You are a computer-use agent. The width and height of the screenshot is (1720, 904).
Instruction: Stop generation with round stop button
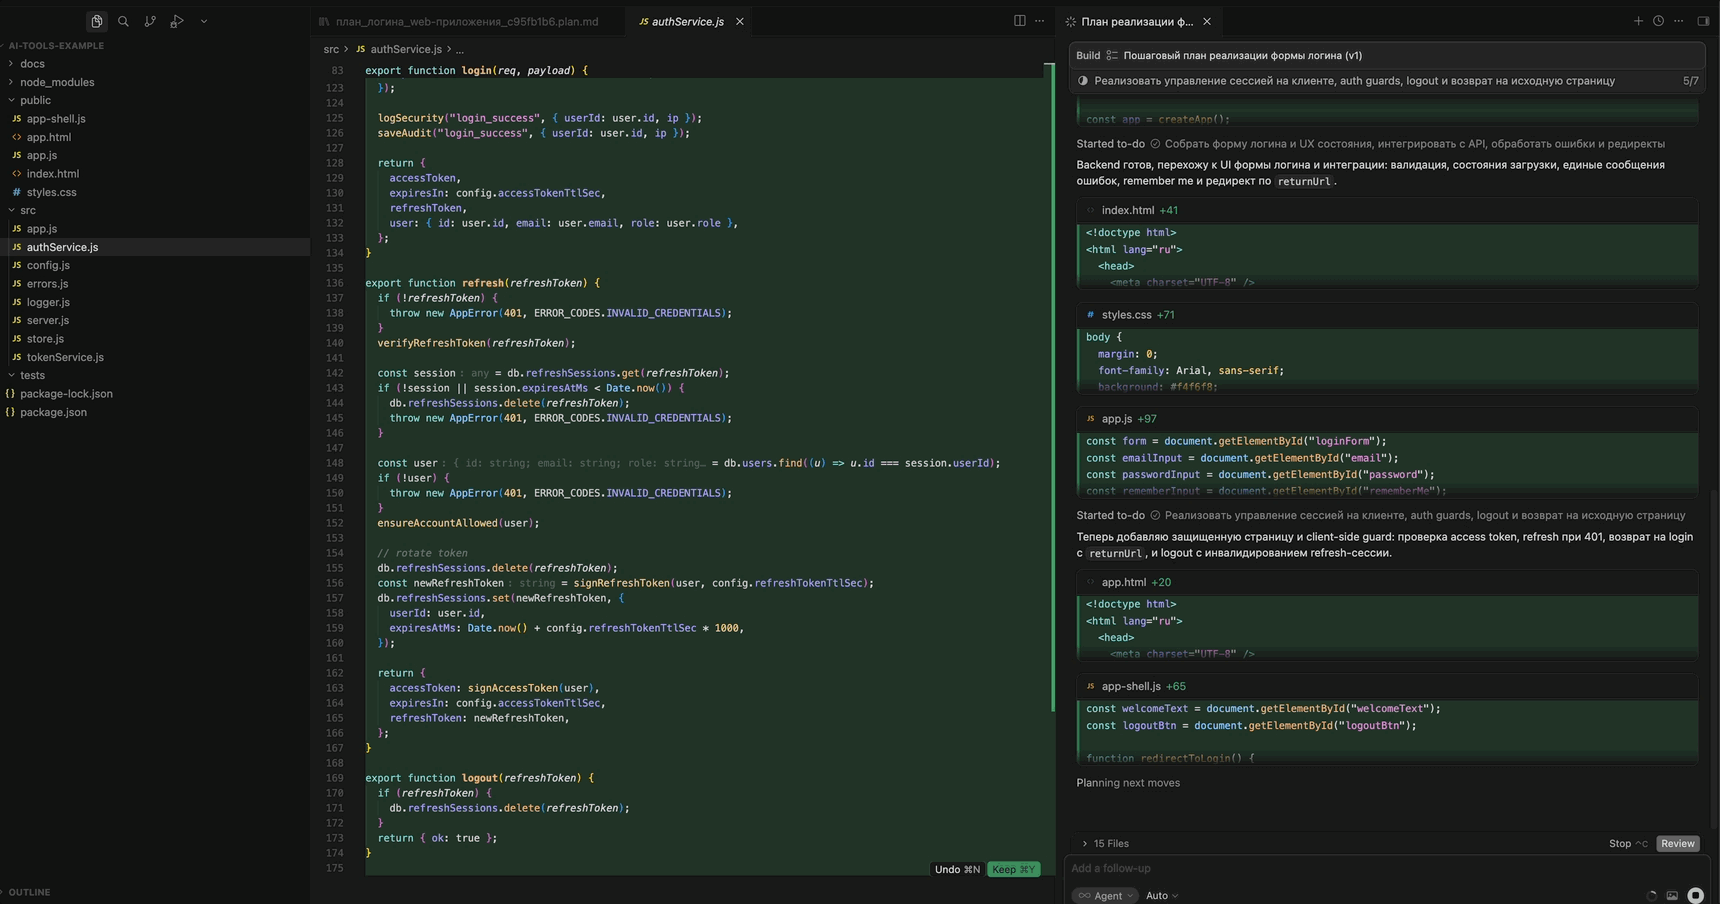1695,896
